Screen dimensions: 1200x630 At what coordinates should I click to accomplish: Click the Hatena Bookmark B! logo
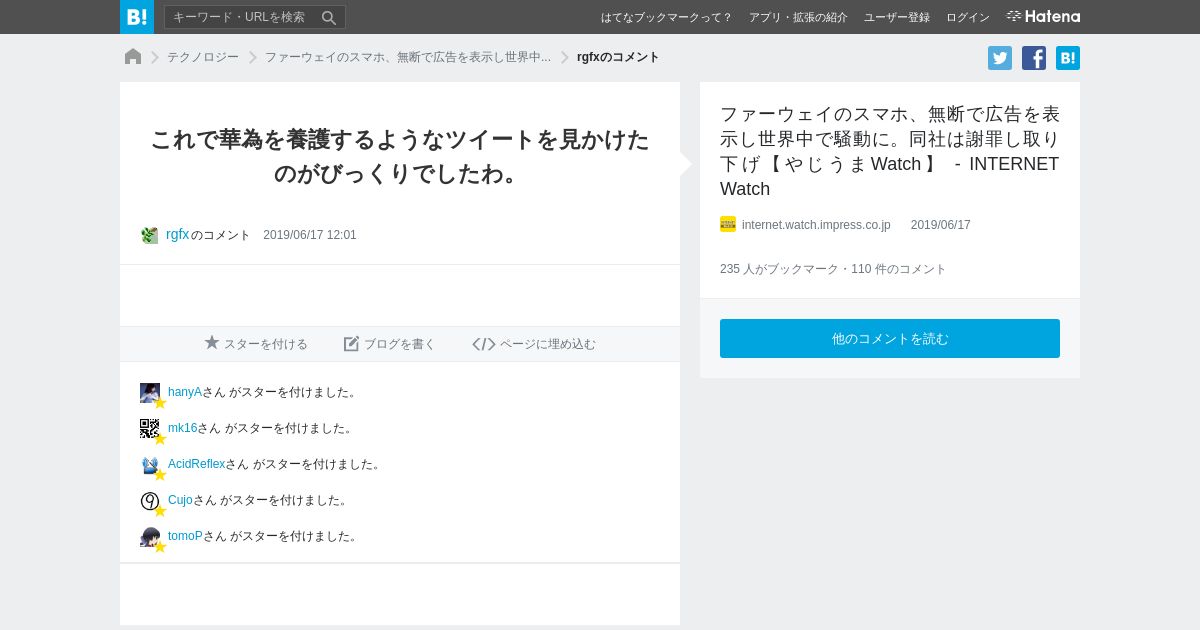(x=137, y=17)
